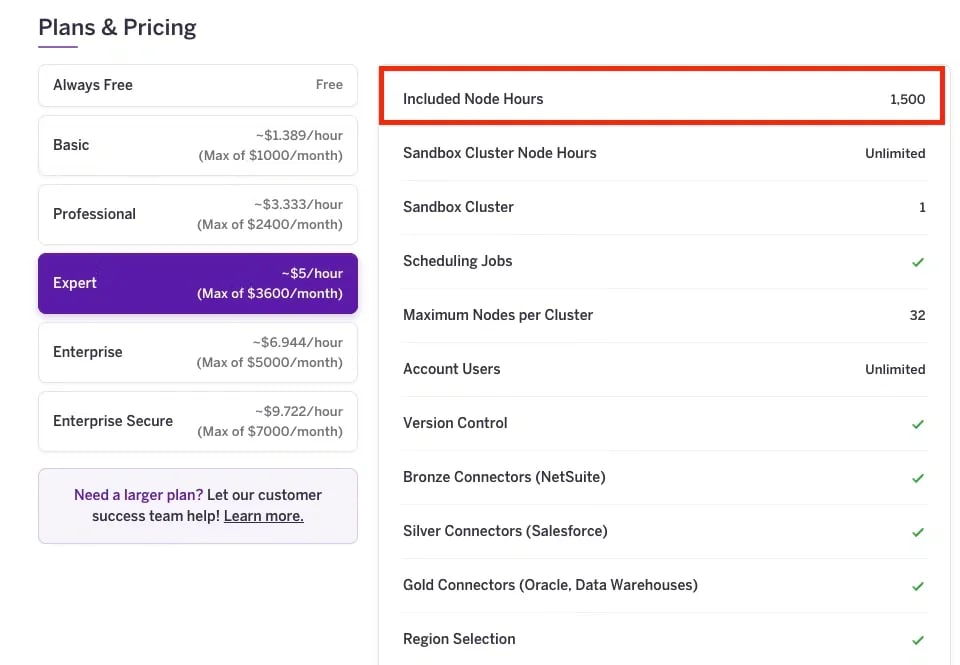The image size is (960, 665).
Task: Click the Gold Connectors label
Action: (x=550, y=585)
